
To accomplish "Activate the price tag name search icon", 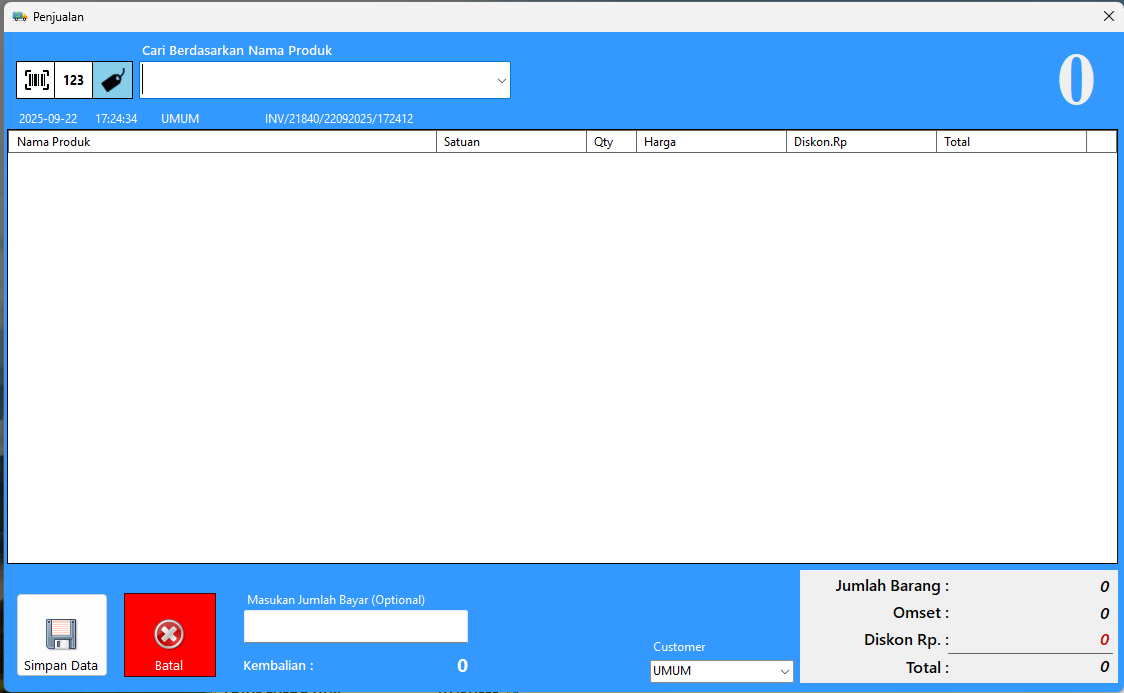I will coord(113,80).
